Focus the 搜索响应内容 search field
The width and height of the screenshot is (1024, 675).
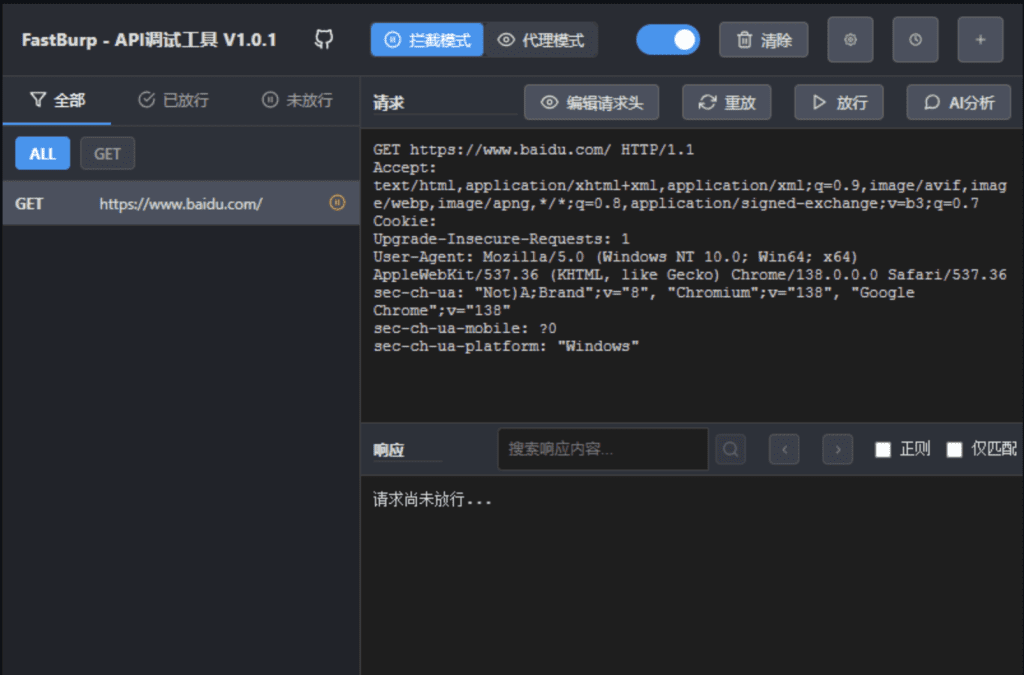pyautogui.click(x=603, y=449)
